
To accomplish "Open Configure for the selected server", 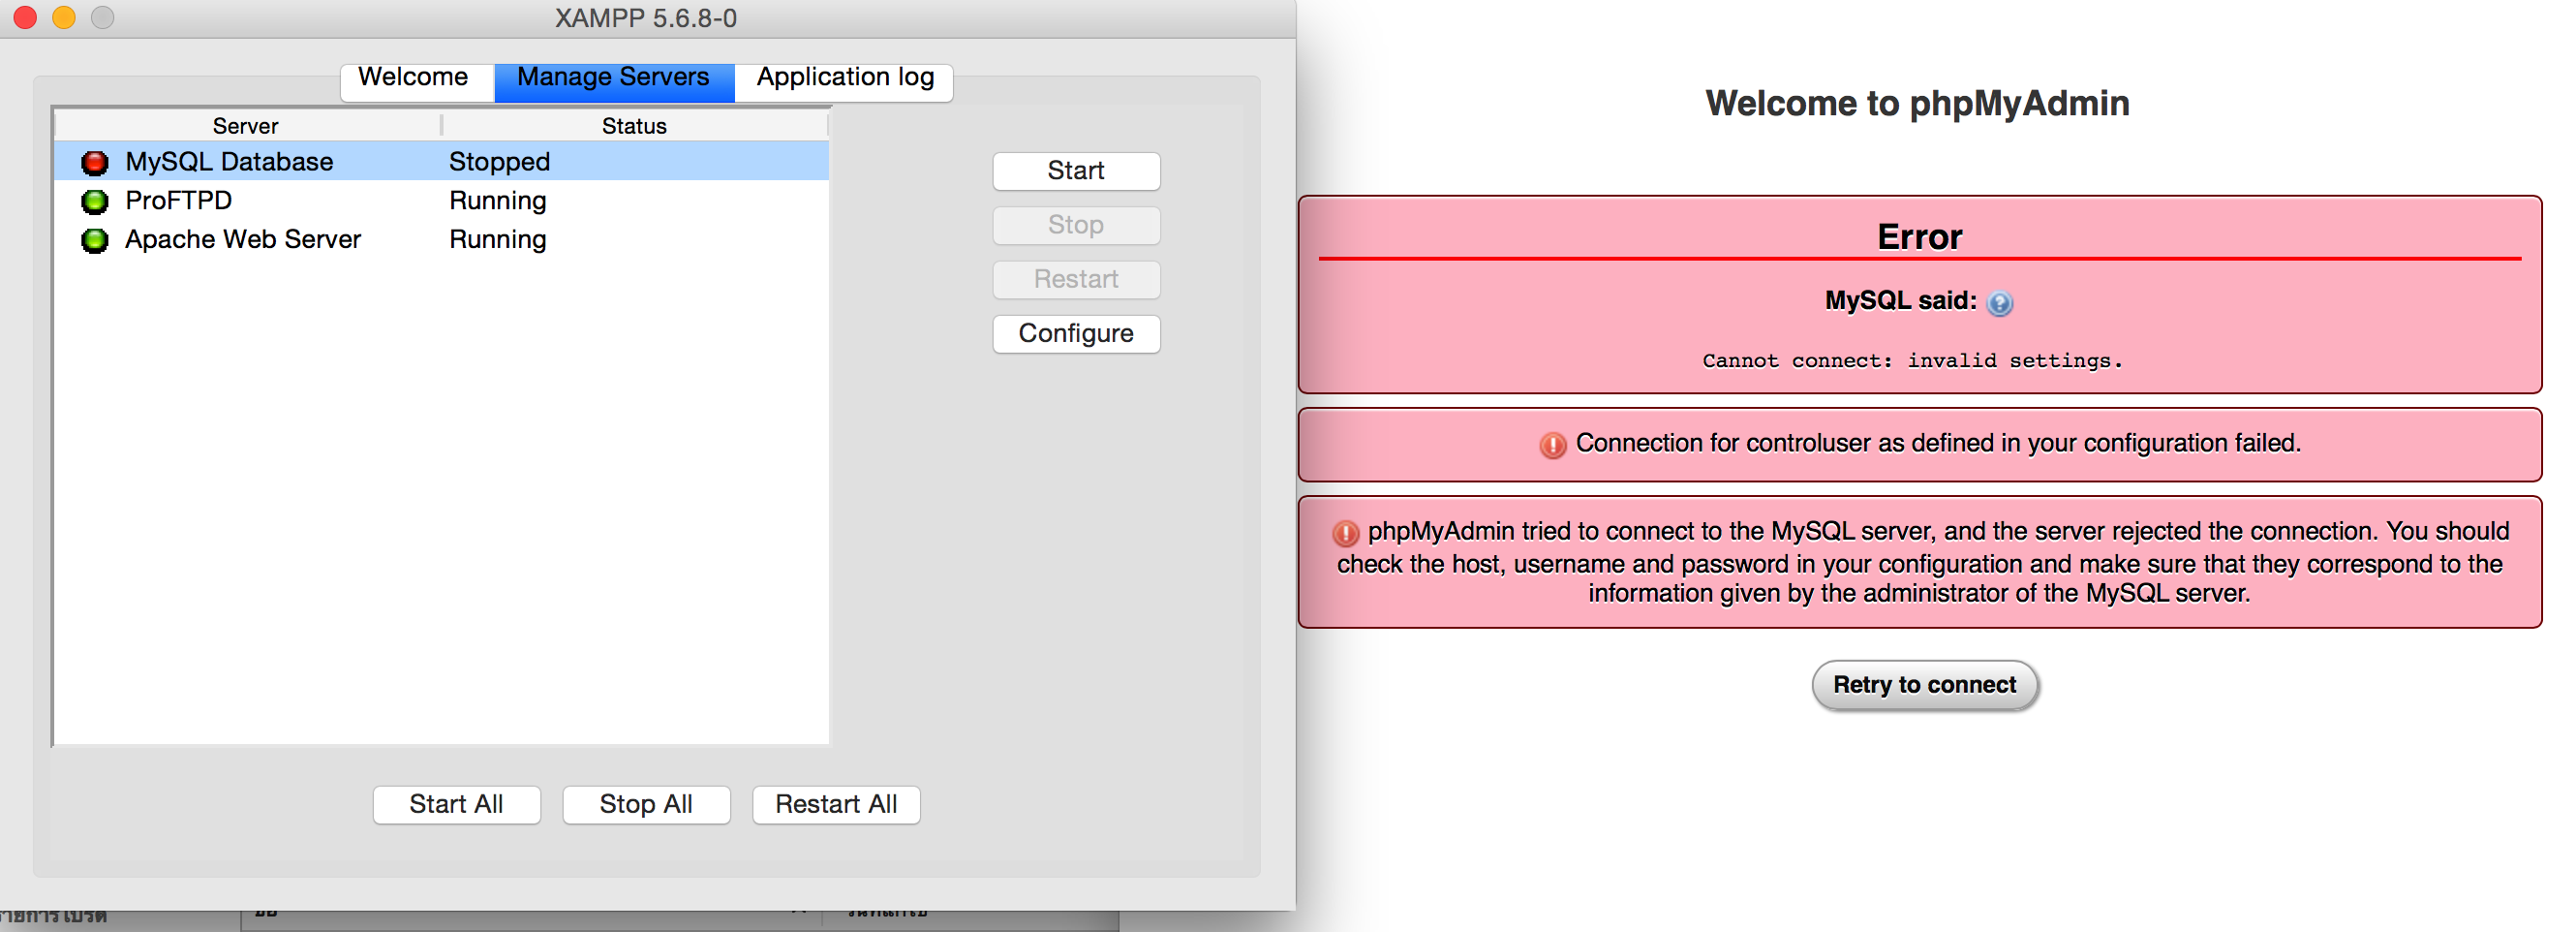I will click(x=1076, y=334).
